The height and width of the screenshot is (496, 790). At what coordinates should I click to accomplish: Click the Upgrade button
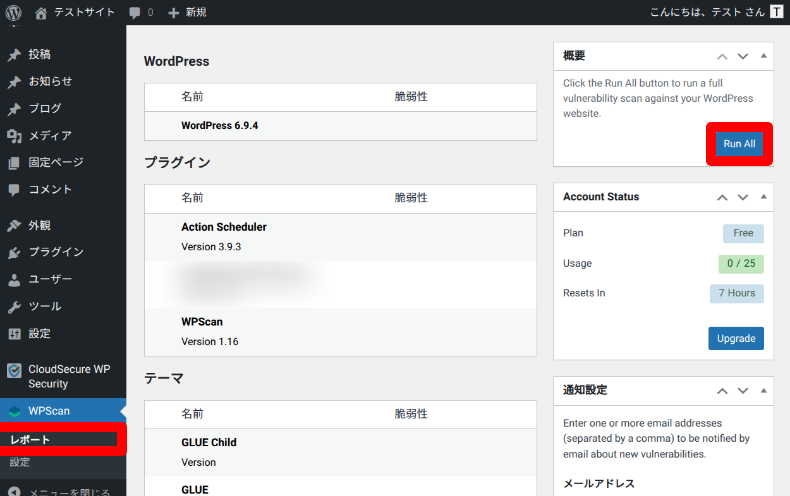[x=736, y=338]
